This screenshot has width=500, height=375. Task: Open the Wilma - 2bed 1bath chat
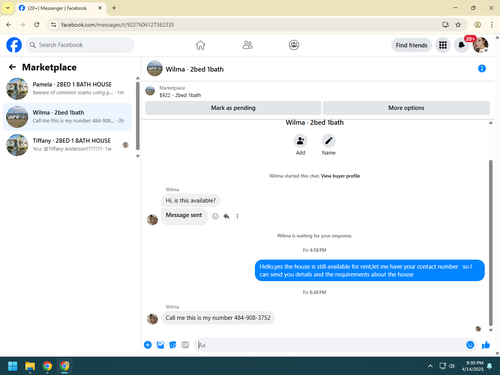(x=67, y=117)
